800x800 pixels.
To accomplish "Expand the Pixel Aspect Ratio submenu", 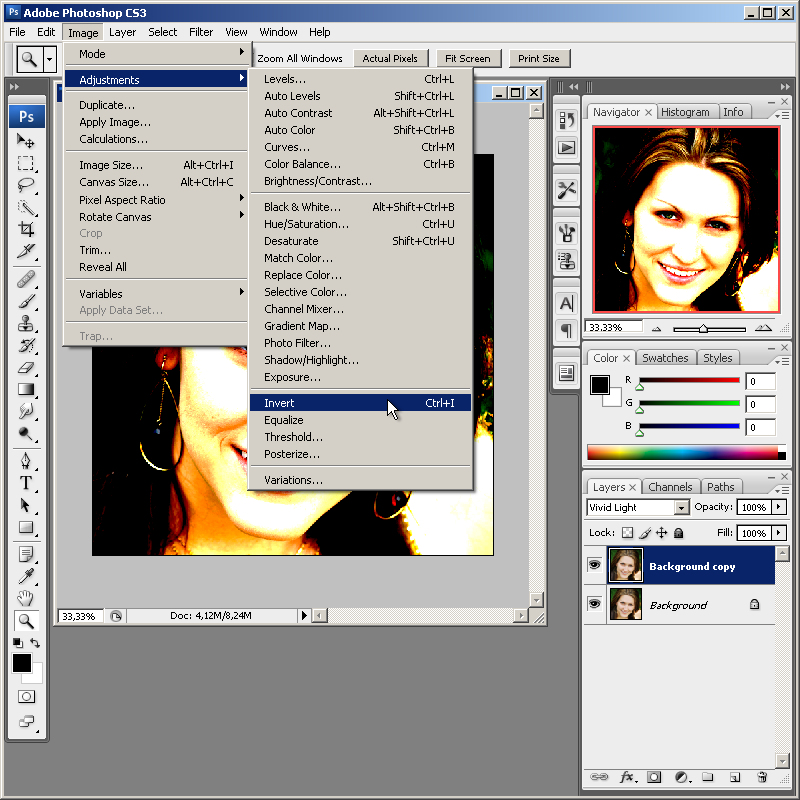I will tap(156, 199).
